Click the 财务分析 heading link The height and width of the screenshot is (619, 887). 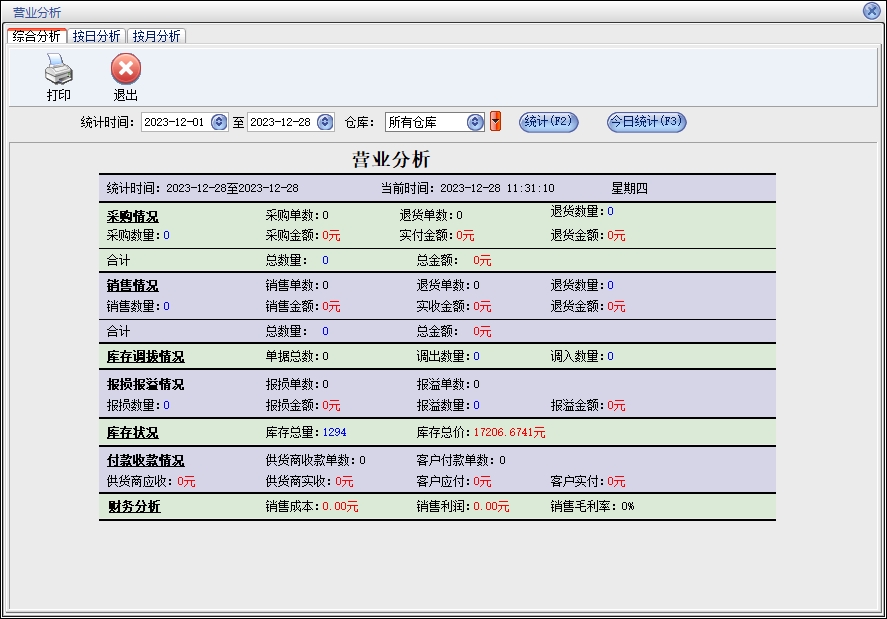point(133,507)
